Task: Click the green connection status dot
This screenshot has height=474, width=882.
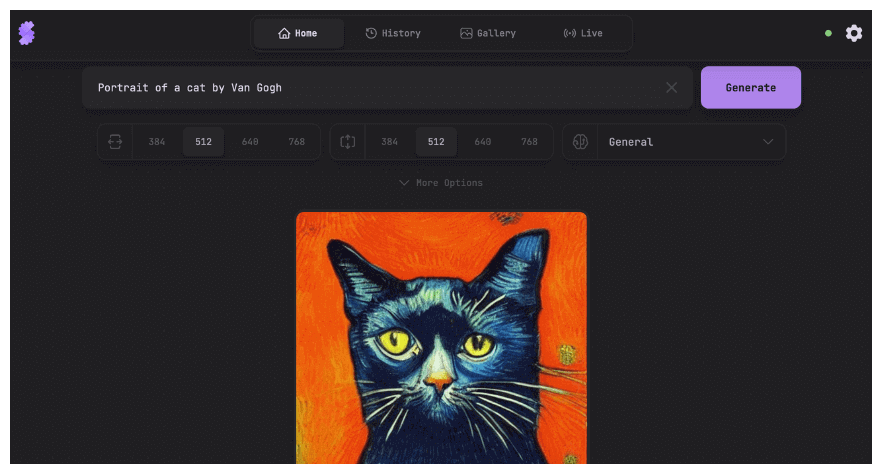Action: click(828, 33)
